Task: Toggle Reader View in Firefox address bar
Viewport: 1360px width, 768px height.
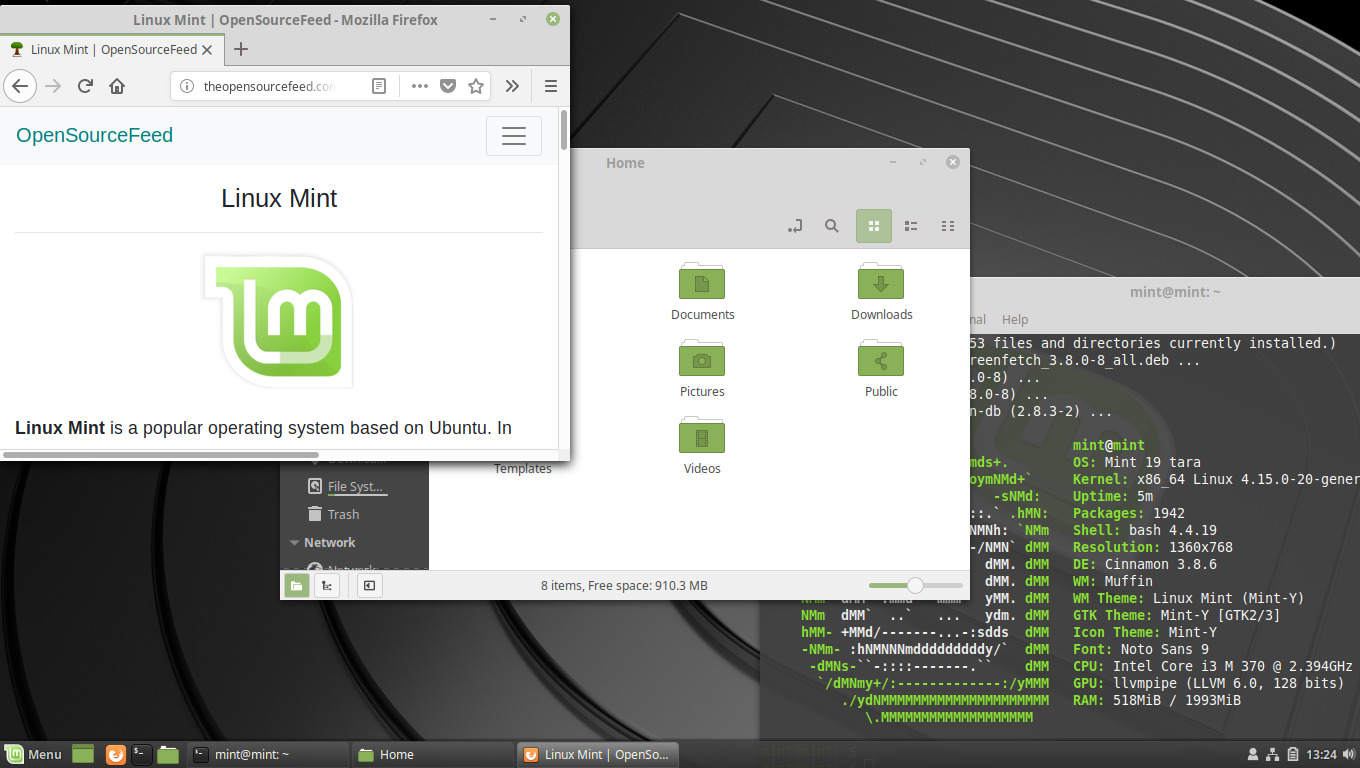Action: coord(379,86)
